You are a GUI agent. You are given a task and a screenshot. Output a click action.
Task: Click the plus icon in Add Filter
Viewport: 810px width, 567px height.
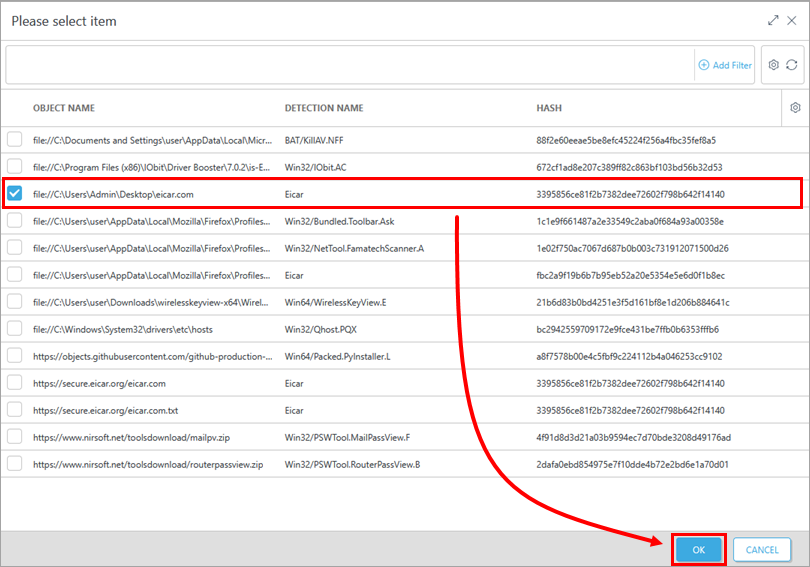coord(704,65)
